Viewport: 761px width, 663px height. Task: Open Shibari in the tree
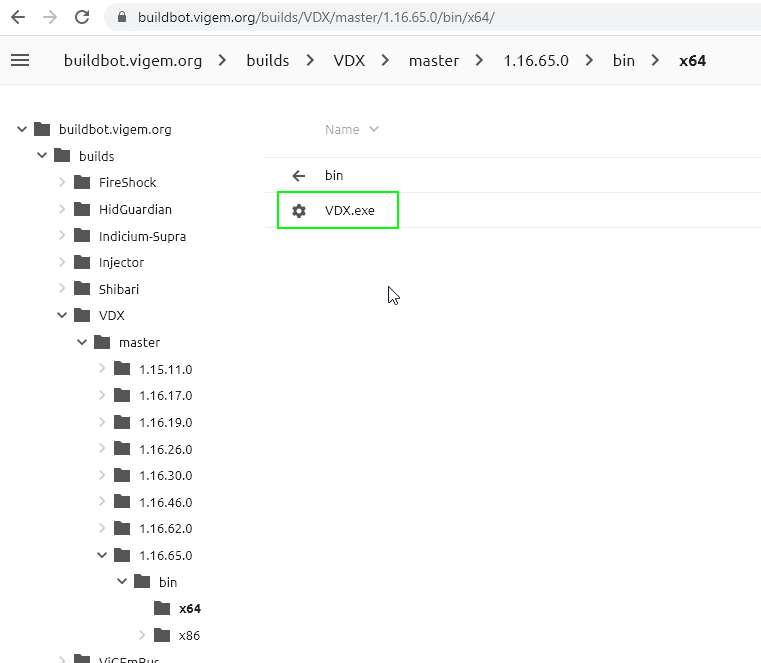[x=119, y=289]
